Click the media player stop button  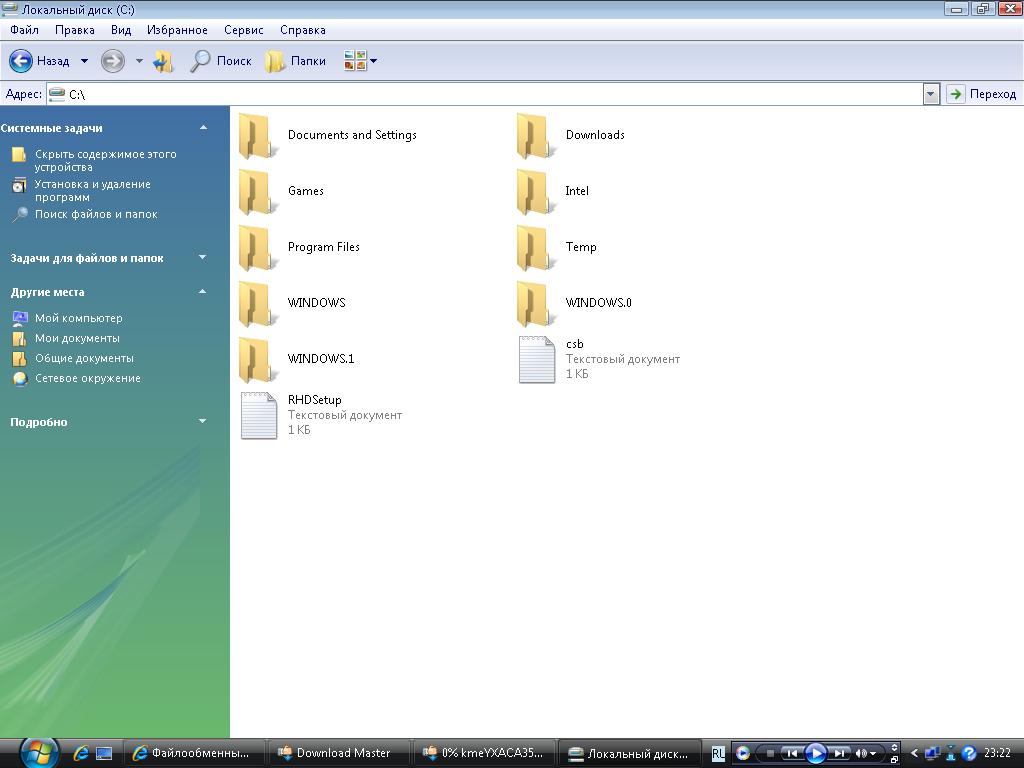point(769,754)
